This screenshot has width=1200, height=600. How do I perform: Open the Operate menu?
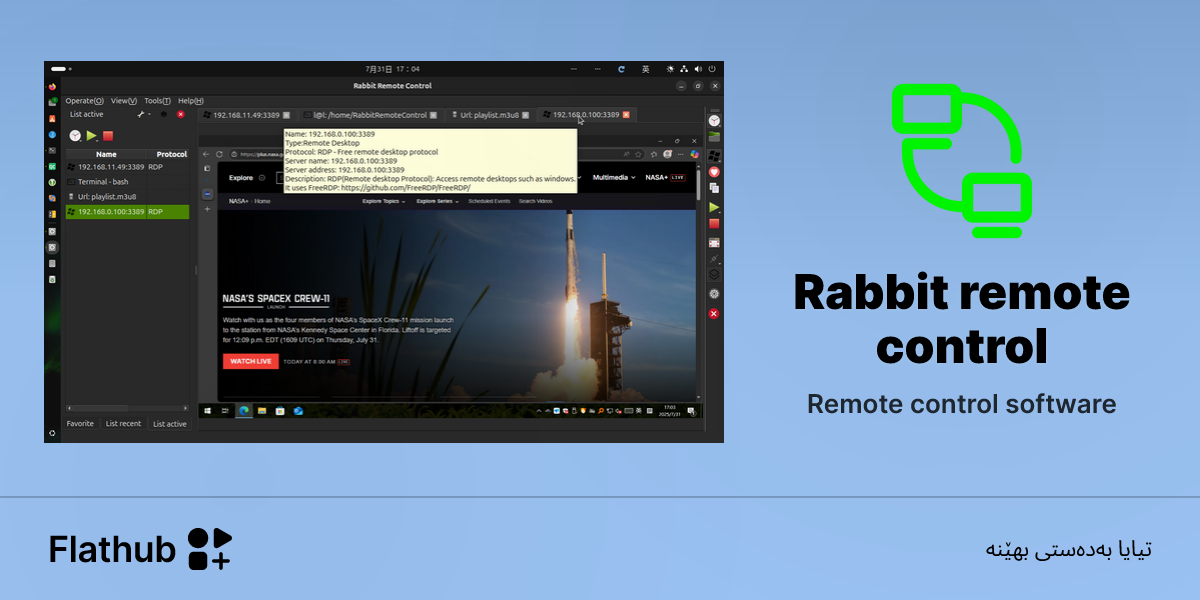[84, 101]
